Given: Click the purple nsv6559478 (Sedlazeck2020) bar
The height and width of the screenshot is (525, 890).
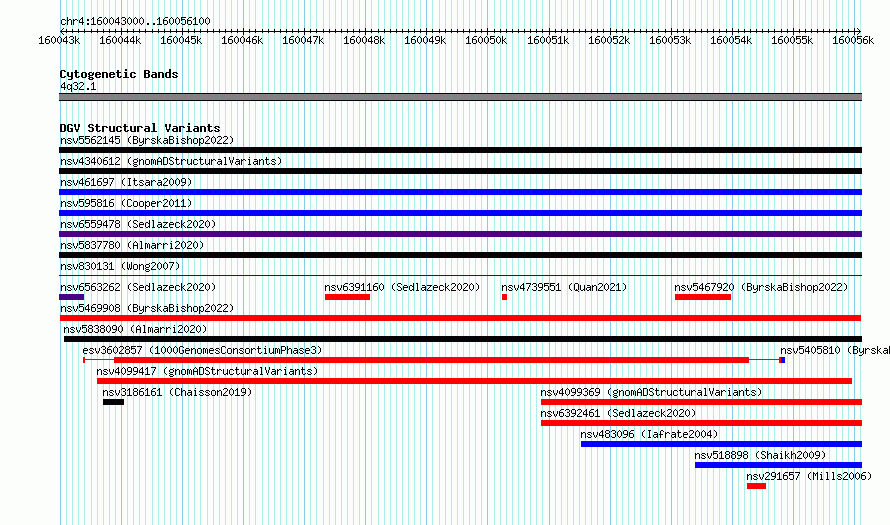Looking at the screenshot, I should [460, 234].
